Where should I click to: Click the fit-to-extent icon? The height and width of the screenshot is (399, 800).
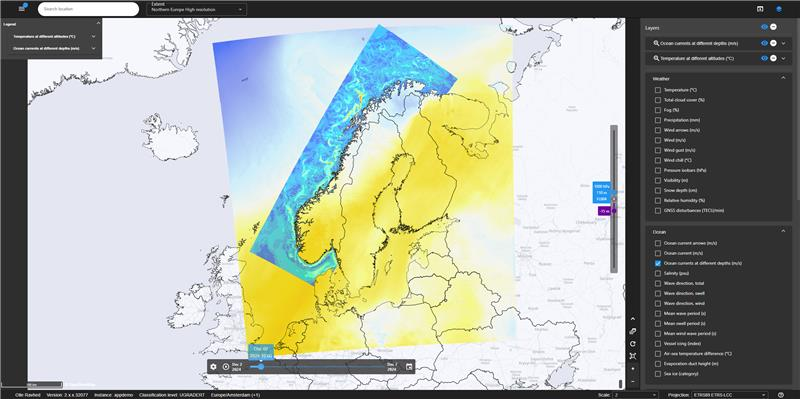633,356
